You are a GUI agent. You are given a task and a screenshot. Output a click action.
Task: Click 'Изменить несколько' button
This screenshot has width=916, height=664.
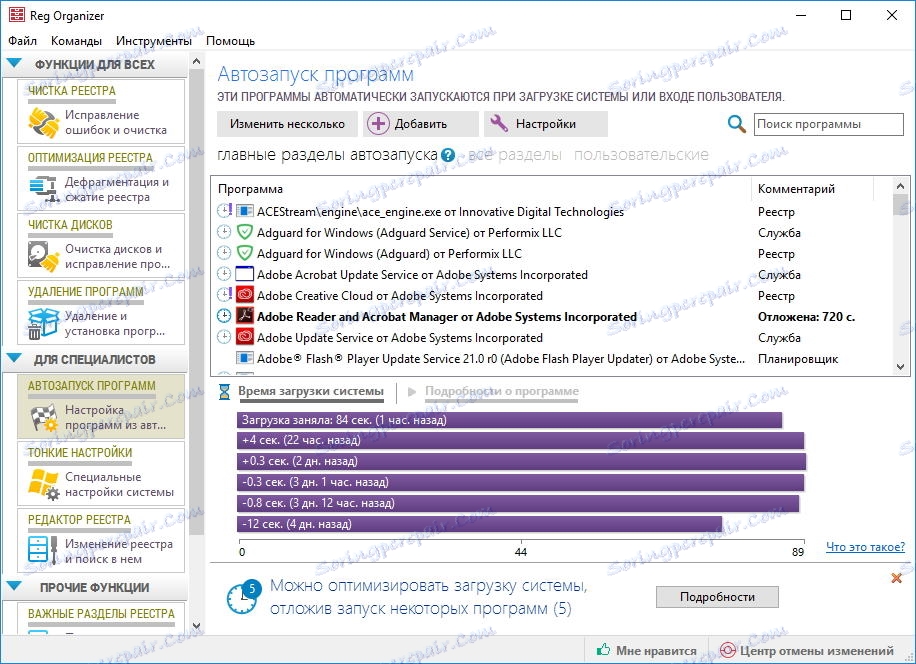coord(287,124)
